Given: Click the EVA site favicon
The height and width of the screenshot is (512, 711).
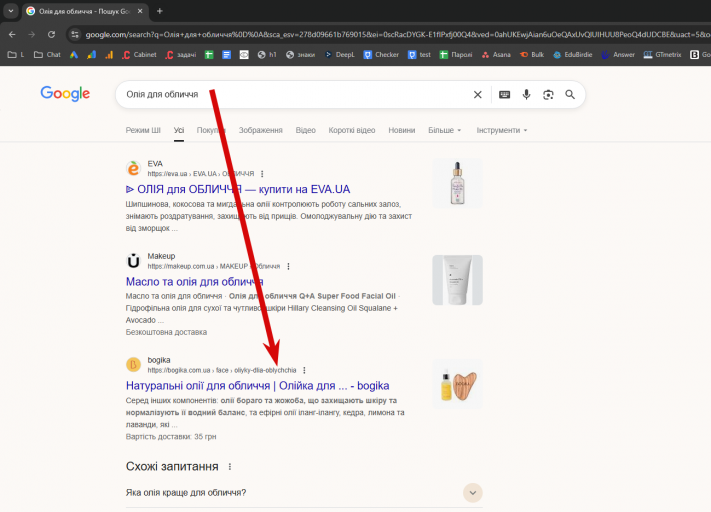Looking at the screenshot, I should pyautogui.click(x=133, y=168).
